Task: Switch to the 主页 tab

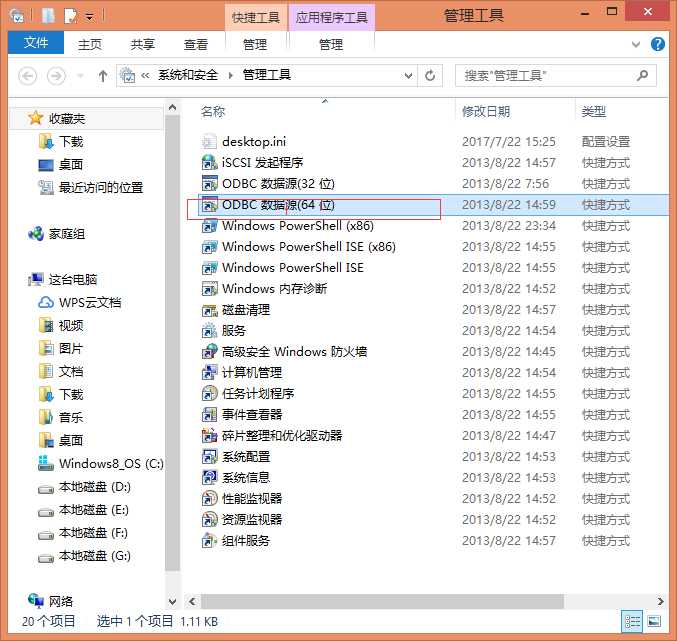Action: click(90, 44)
